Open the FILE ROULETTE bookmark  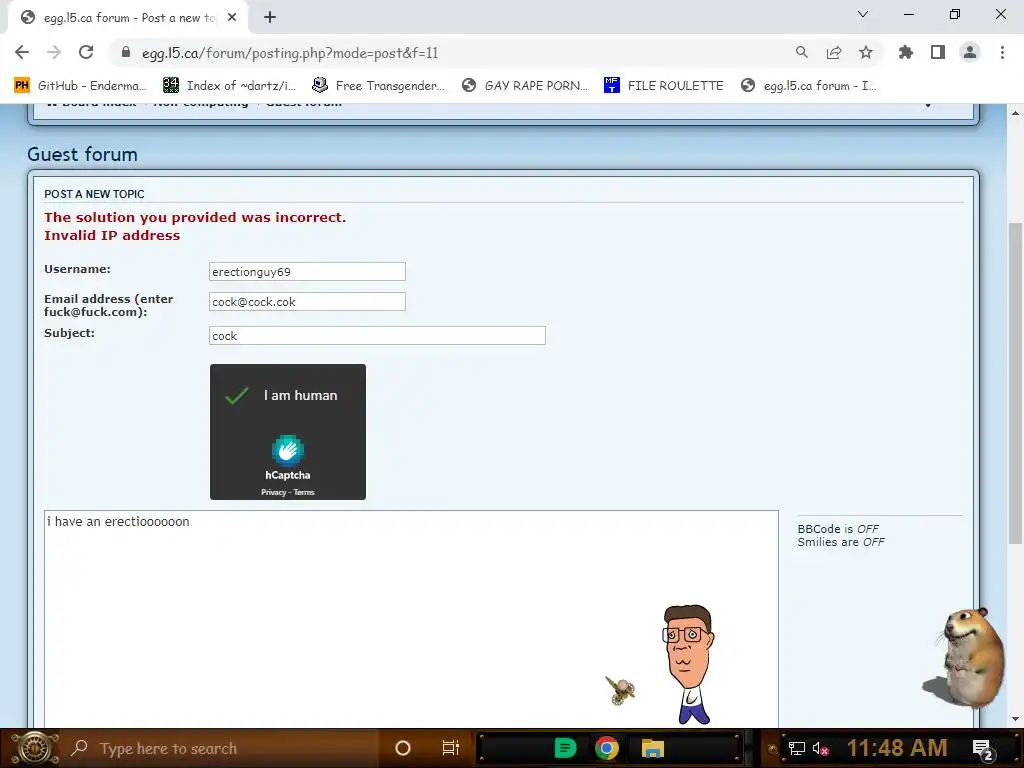(664, 86)
